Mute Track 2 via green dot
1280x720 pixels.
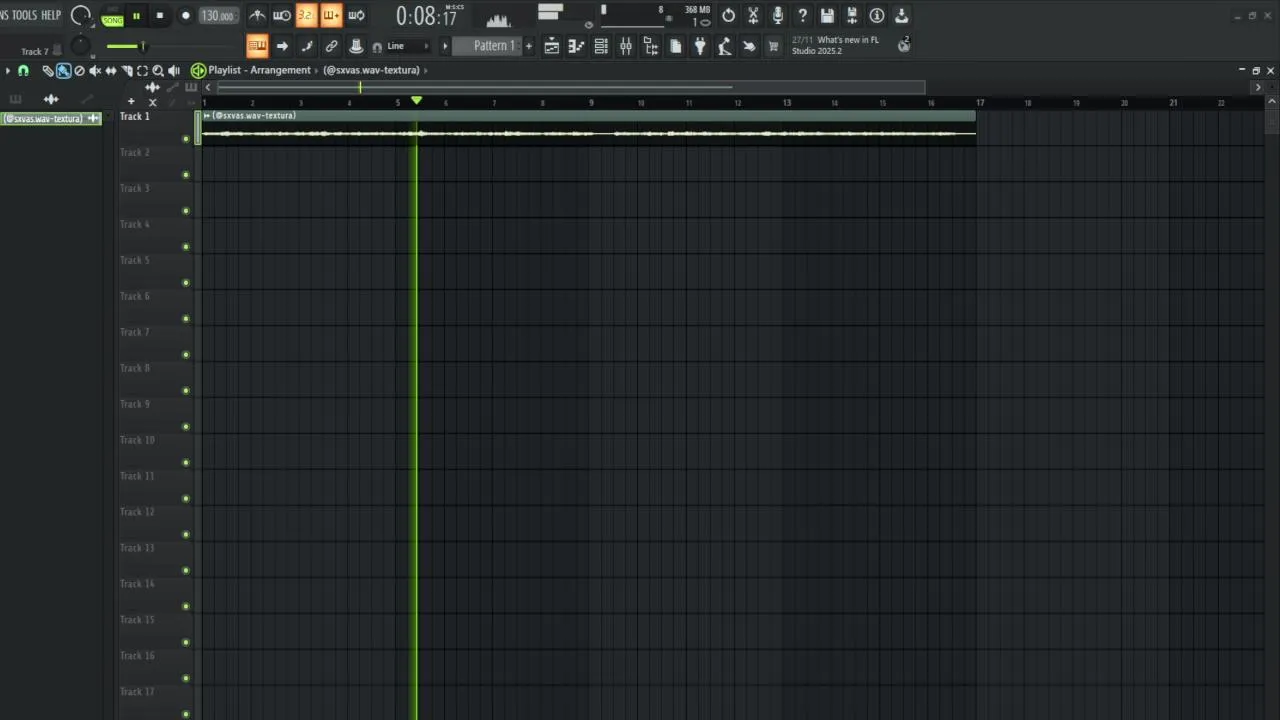[186, 175]
